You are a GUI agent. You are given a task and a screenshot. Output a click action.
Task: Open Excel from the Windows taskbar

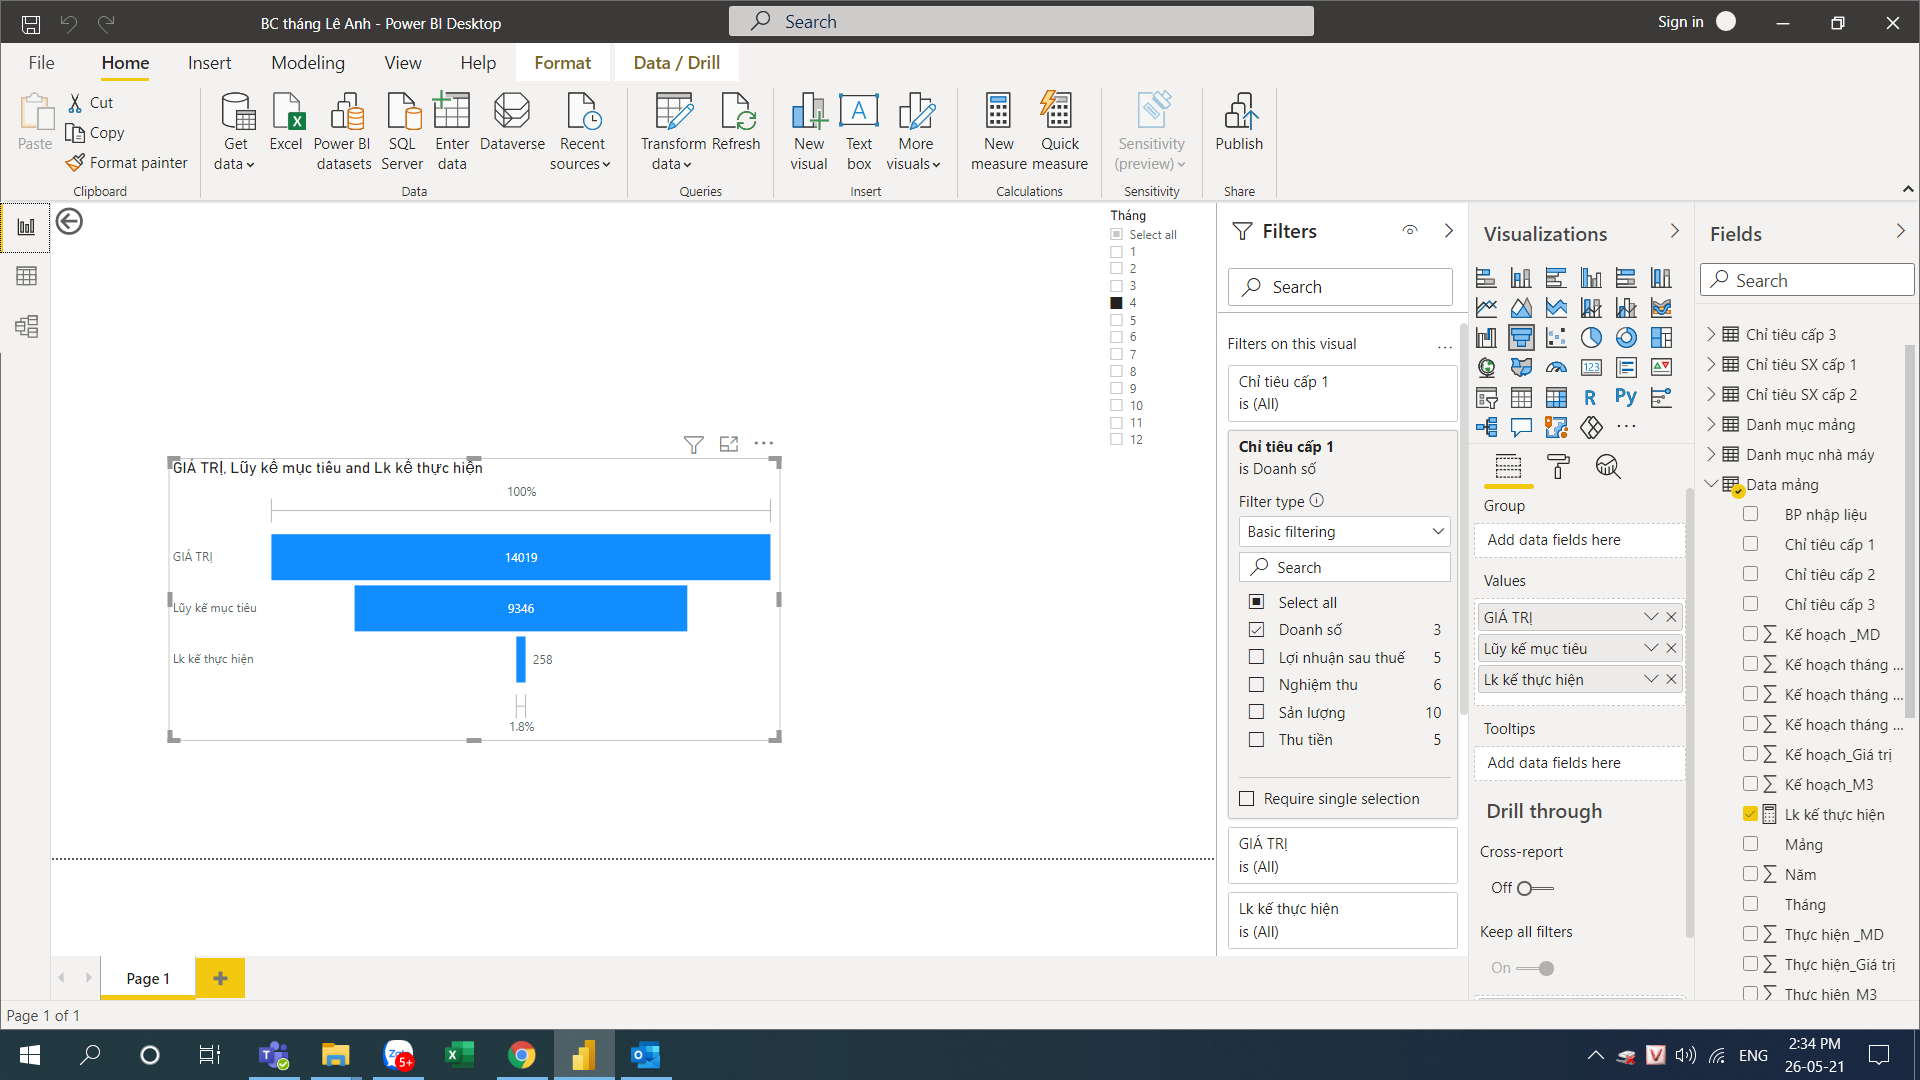(459, 1055)
